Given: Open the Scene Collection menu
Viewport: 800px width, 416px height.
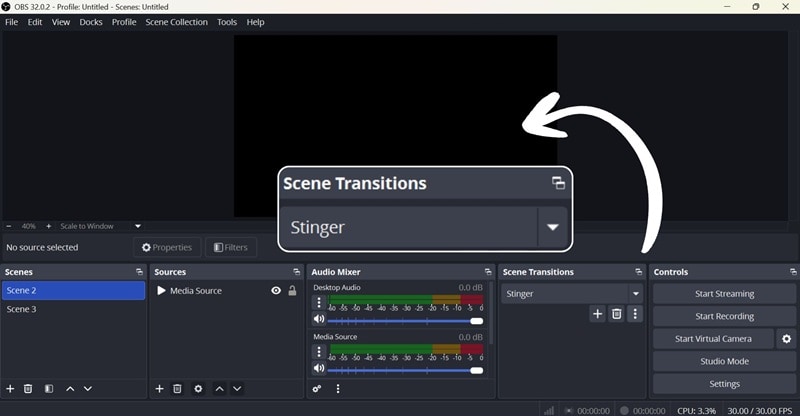Looking at the screenshot, I should (x=177, y=22).
